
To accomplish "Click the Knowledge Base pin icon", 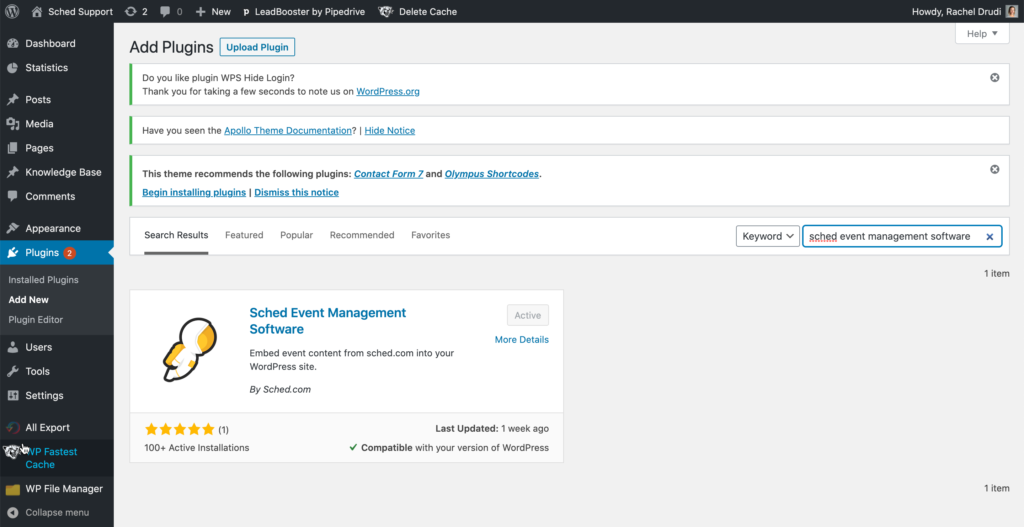I will pos(12,172).
